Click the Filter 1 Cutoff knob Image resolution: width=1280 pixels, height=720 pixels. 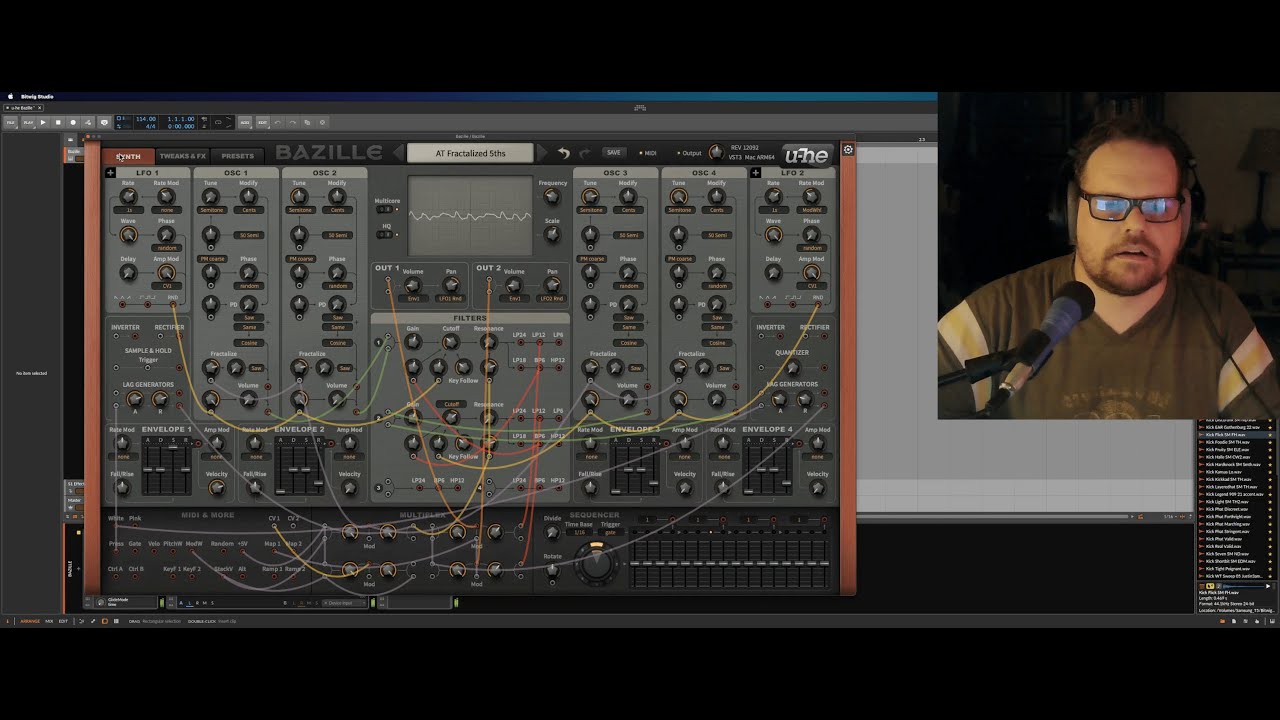[451, 342]
